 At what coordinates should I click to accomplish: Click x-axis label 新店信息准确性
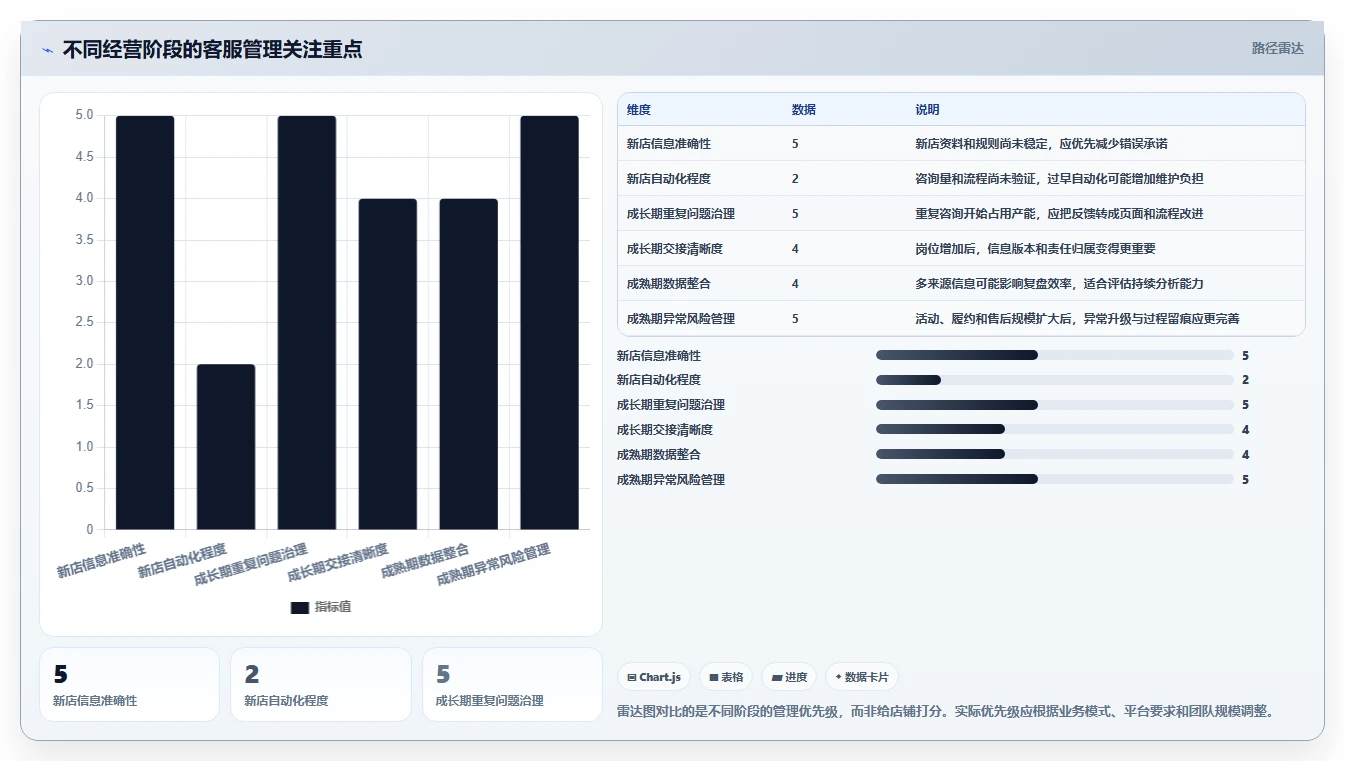click(x=101, y=561)
